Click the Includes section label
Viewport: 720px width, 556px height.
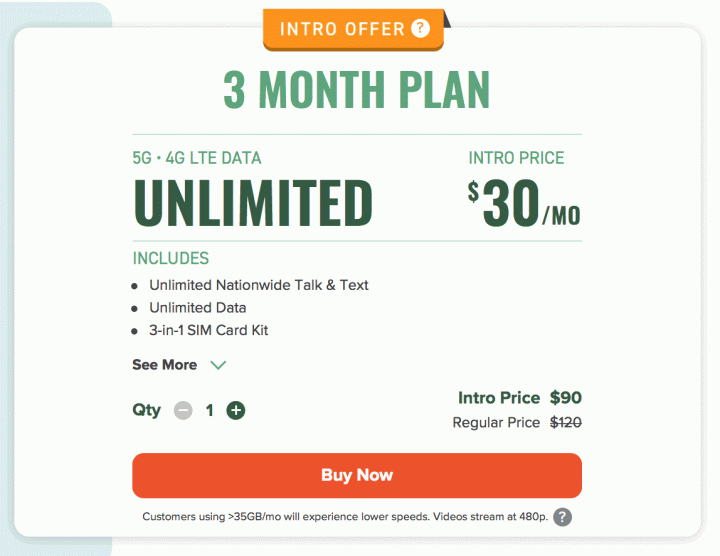[x=171, y=258]
